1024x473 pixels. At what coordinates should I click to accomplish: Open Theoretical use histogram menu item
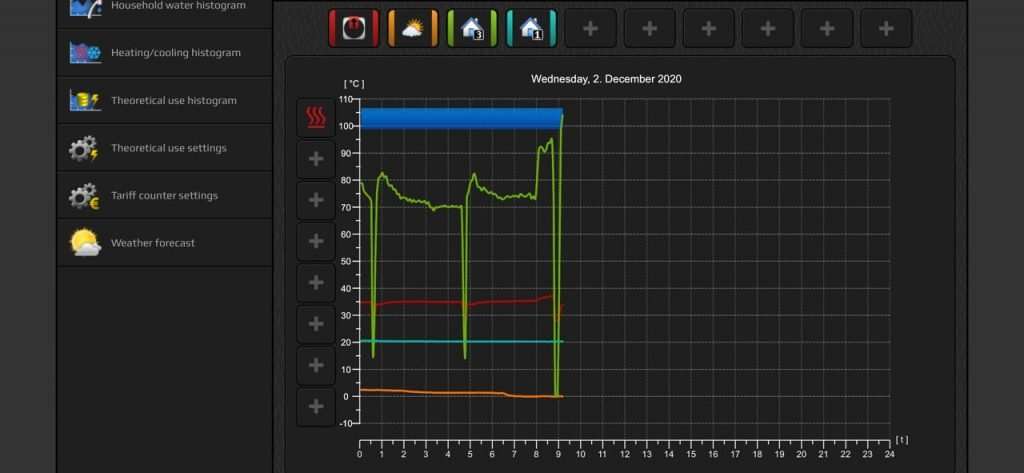coord(164,101)
